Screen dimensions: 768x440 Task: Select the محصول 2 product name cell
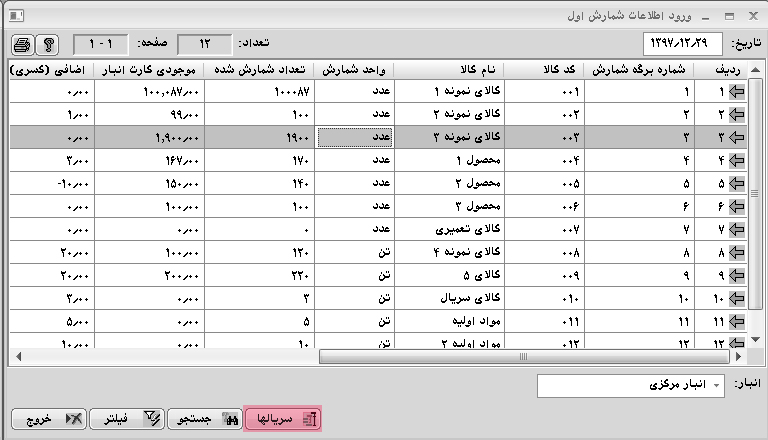click(448, 184)
